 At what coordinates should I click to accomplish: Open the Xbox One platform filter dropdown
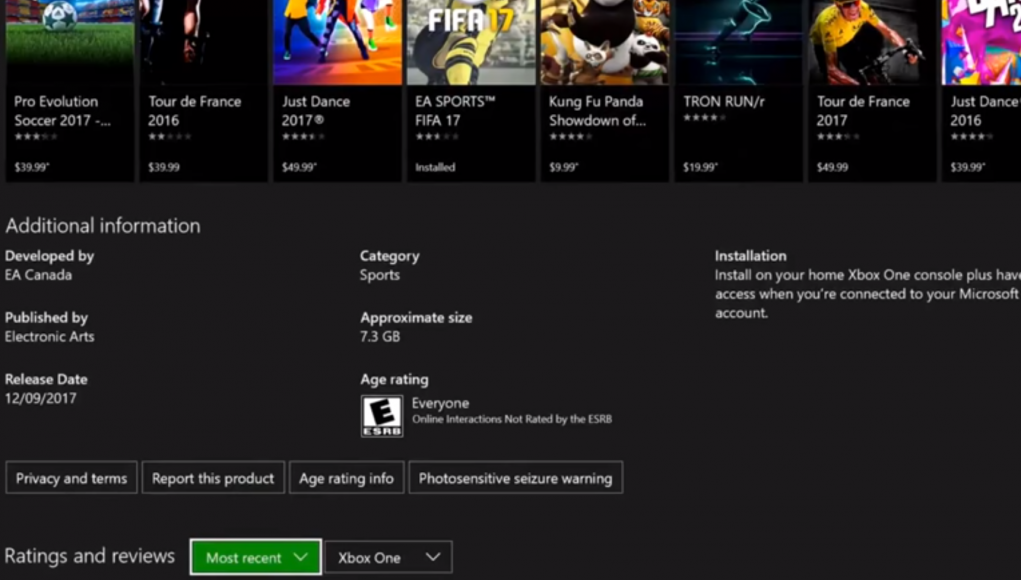pos(388,557)
